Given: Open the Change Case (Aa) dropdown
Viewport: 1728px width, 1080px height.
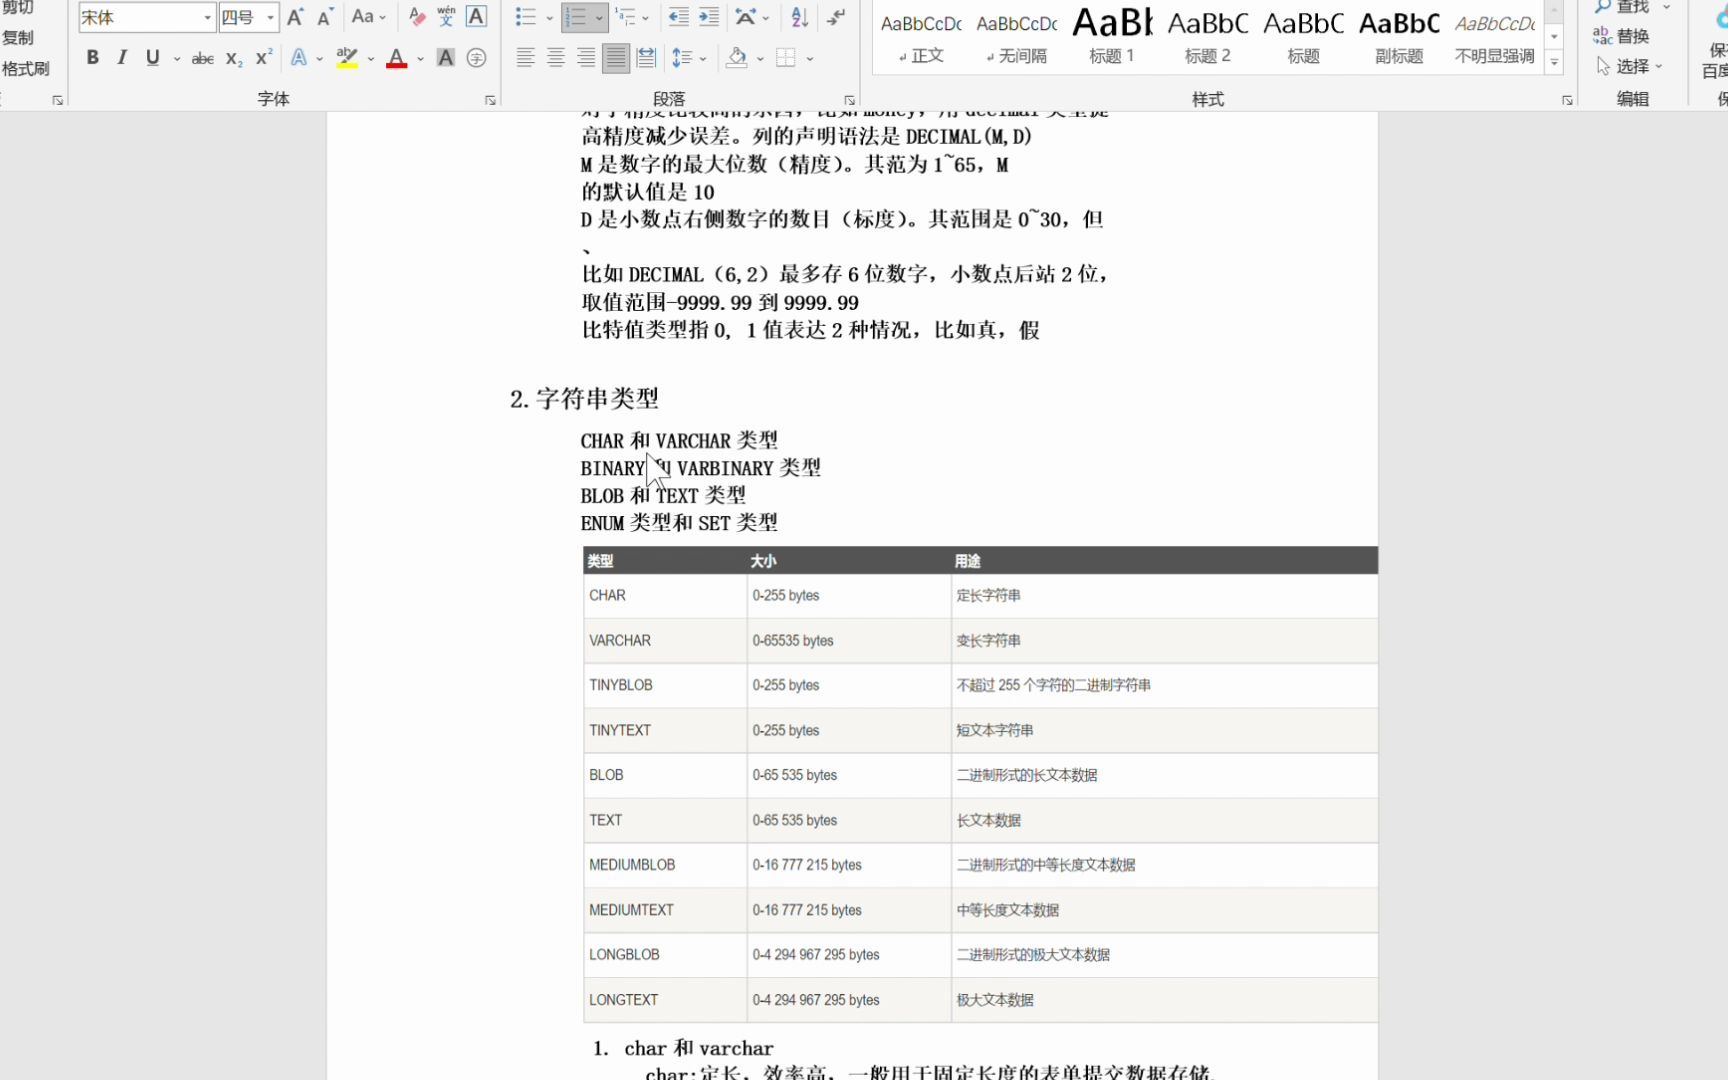Looking at the screenshot, I should pyautogui.click(x=368, y=17).
